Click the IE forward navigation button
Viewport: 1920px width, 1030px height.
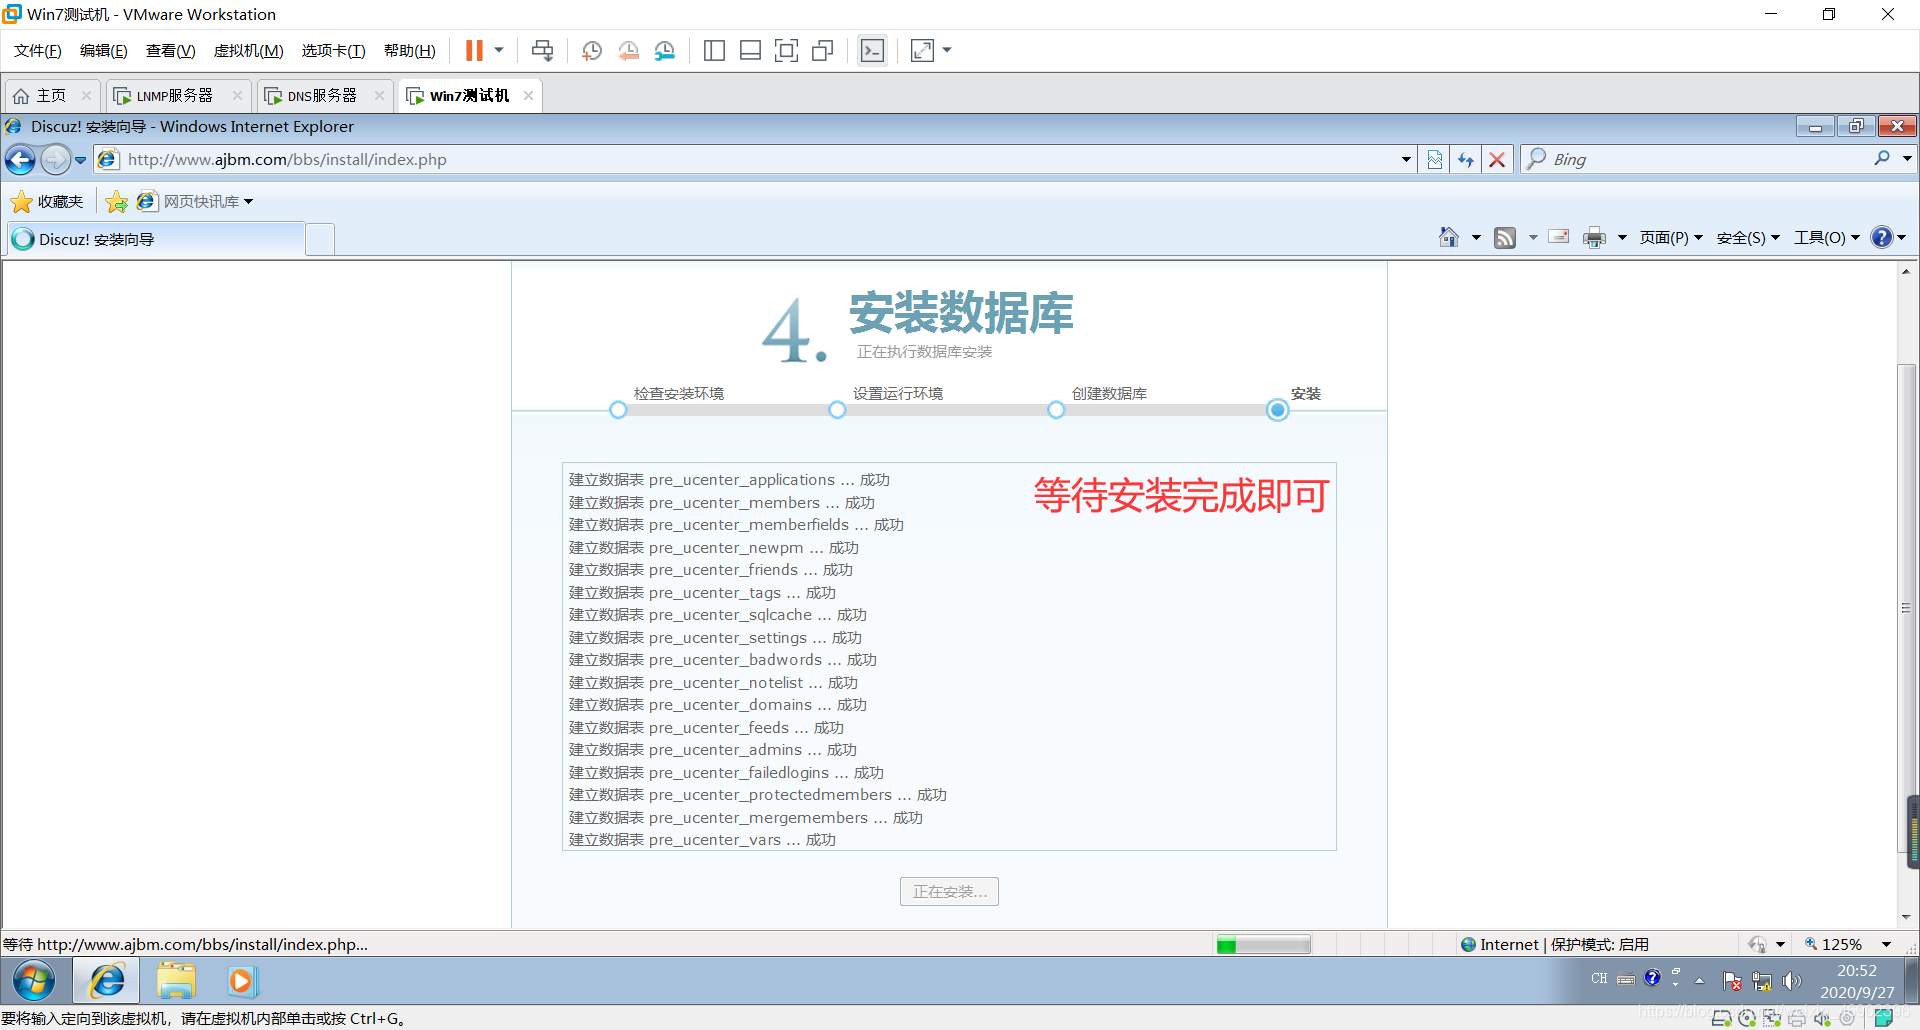click(55, 159)
